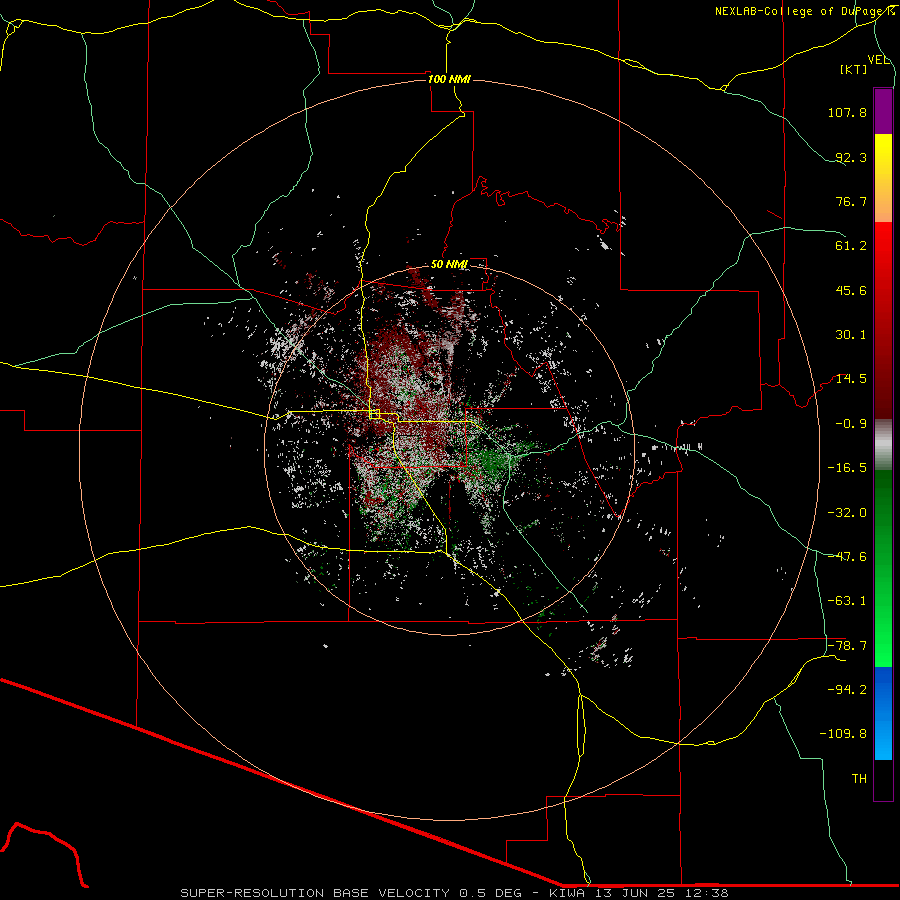Click the 30.1 velocity scale value
The image size is (900, 900).
tap(851, 335)
